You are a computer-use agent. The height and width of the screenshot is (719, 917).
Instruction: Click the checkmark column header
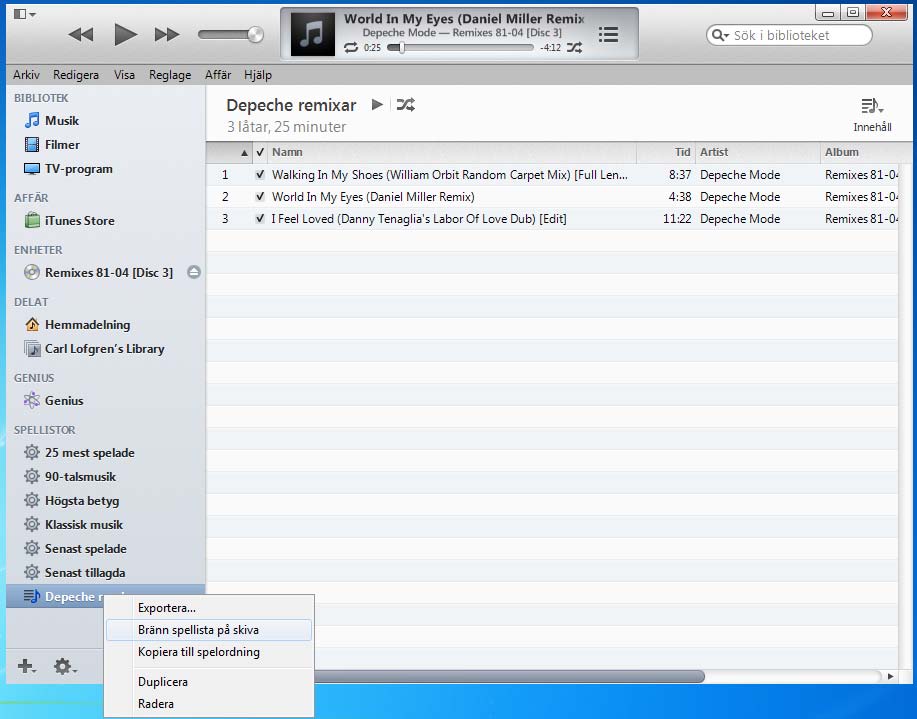tap(260, 152)
